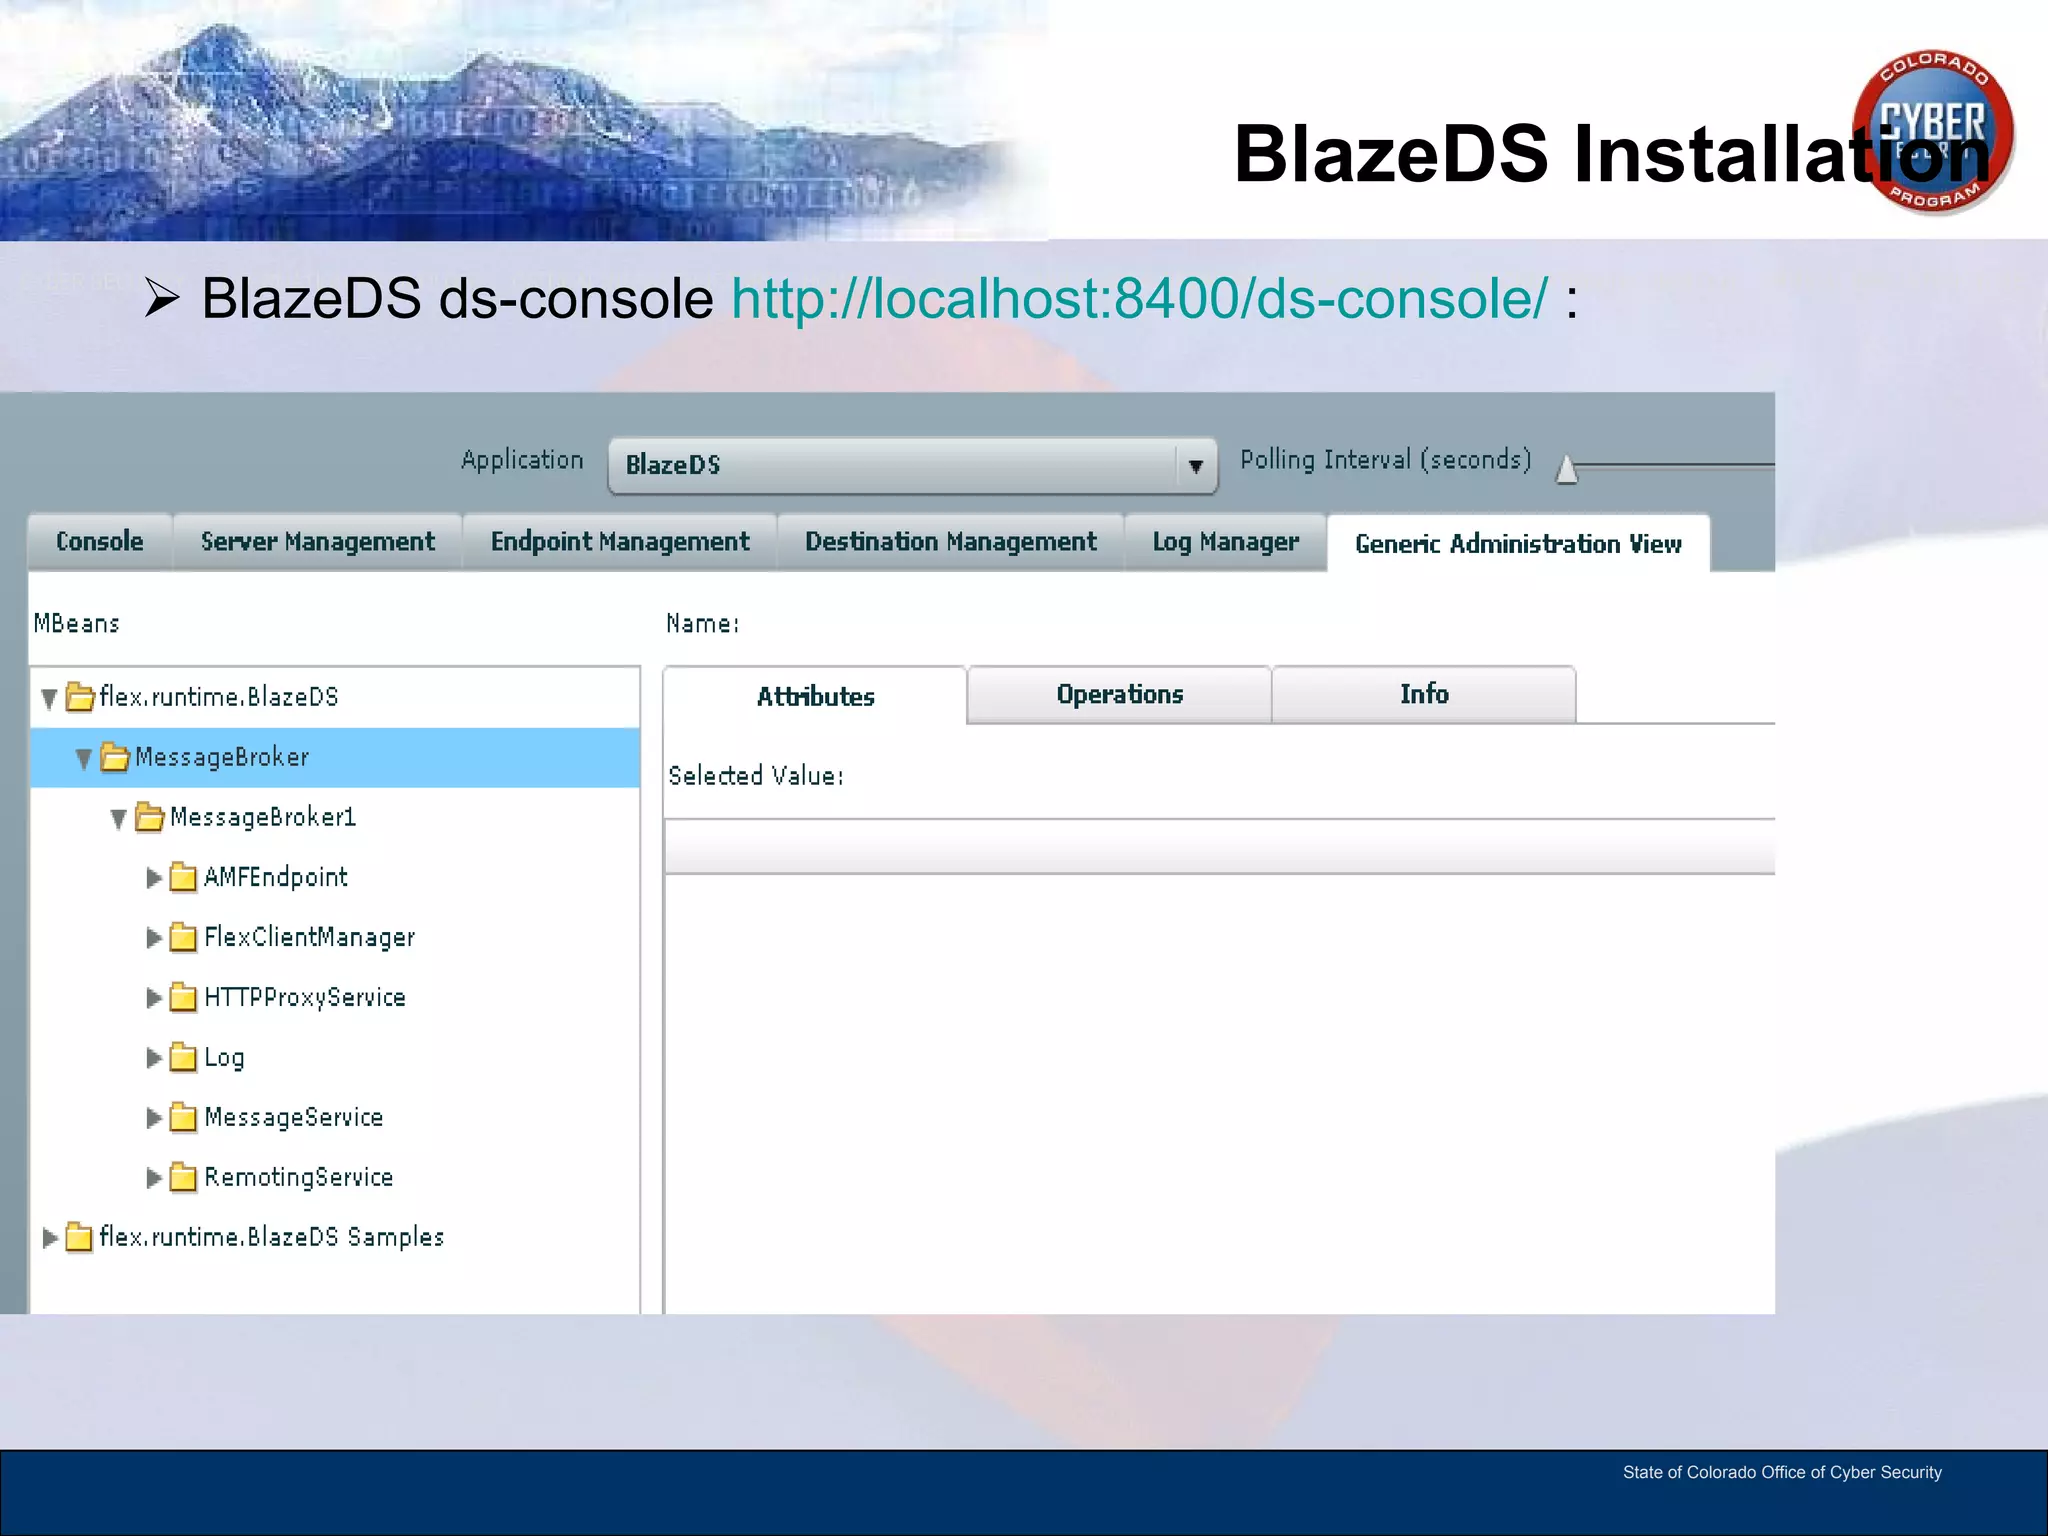Click the HTTPProxyService folder icon
This screenshot has height=1536, width=2048.
click(183, 997)
